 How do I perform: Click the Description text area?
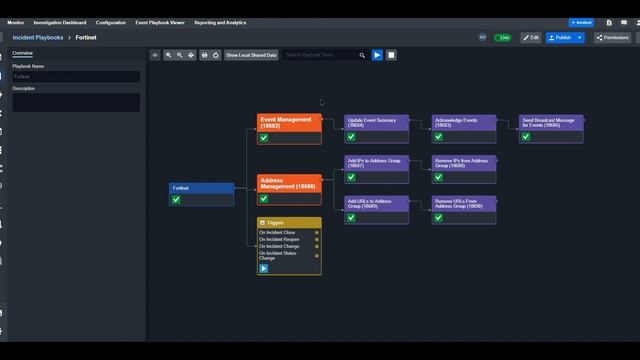coord(76,102)
